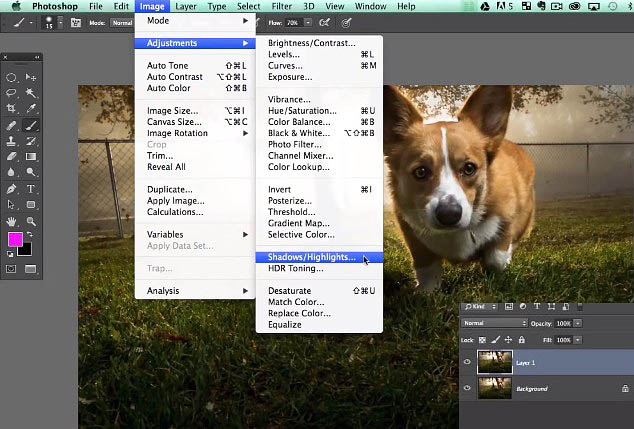Select the Hand tool
634x429 pixels.
[11, 221]
